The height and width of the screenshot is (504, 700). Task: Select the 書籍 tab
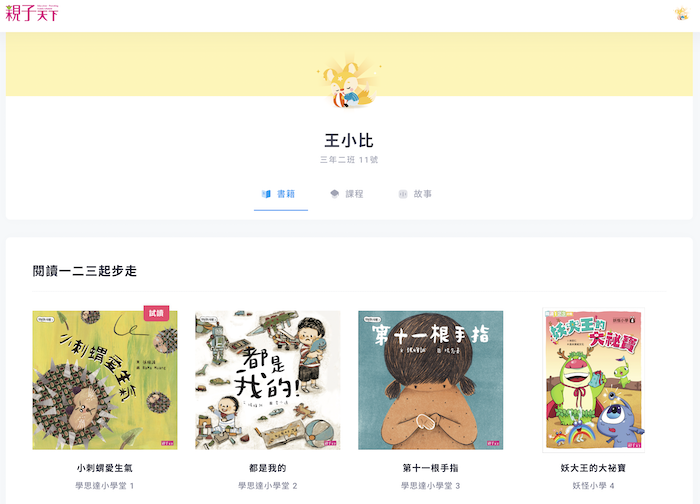click(x=281, y=194)
